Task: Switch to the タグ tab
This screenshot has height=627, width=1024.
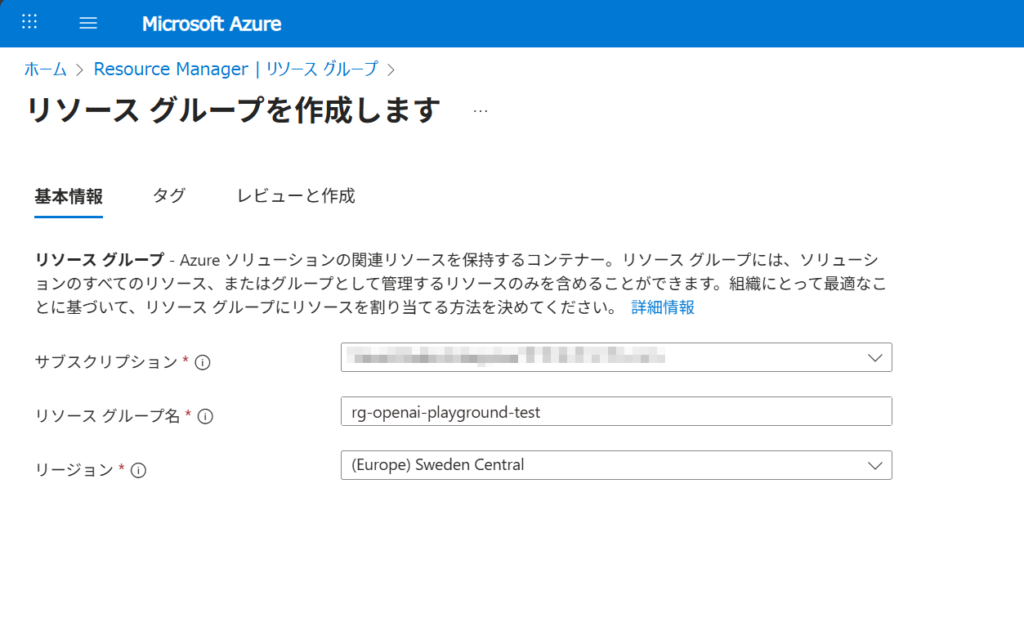Action: (x=169, y=196)
